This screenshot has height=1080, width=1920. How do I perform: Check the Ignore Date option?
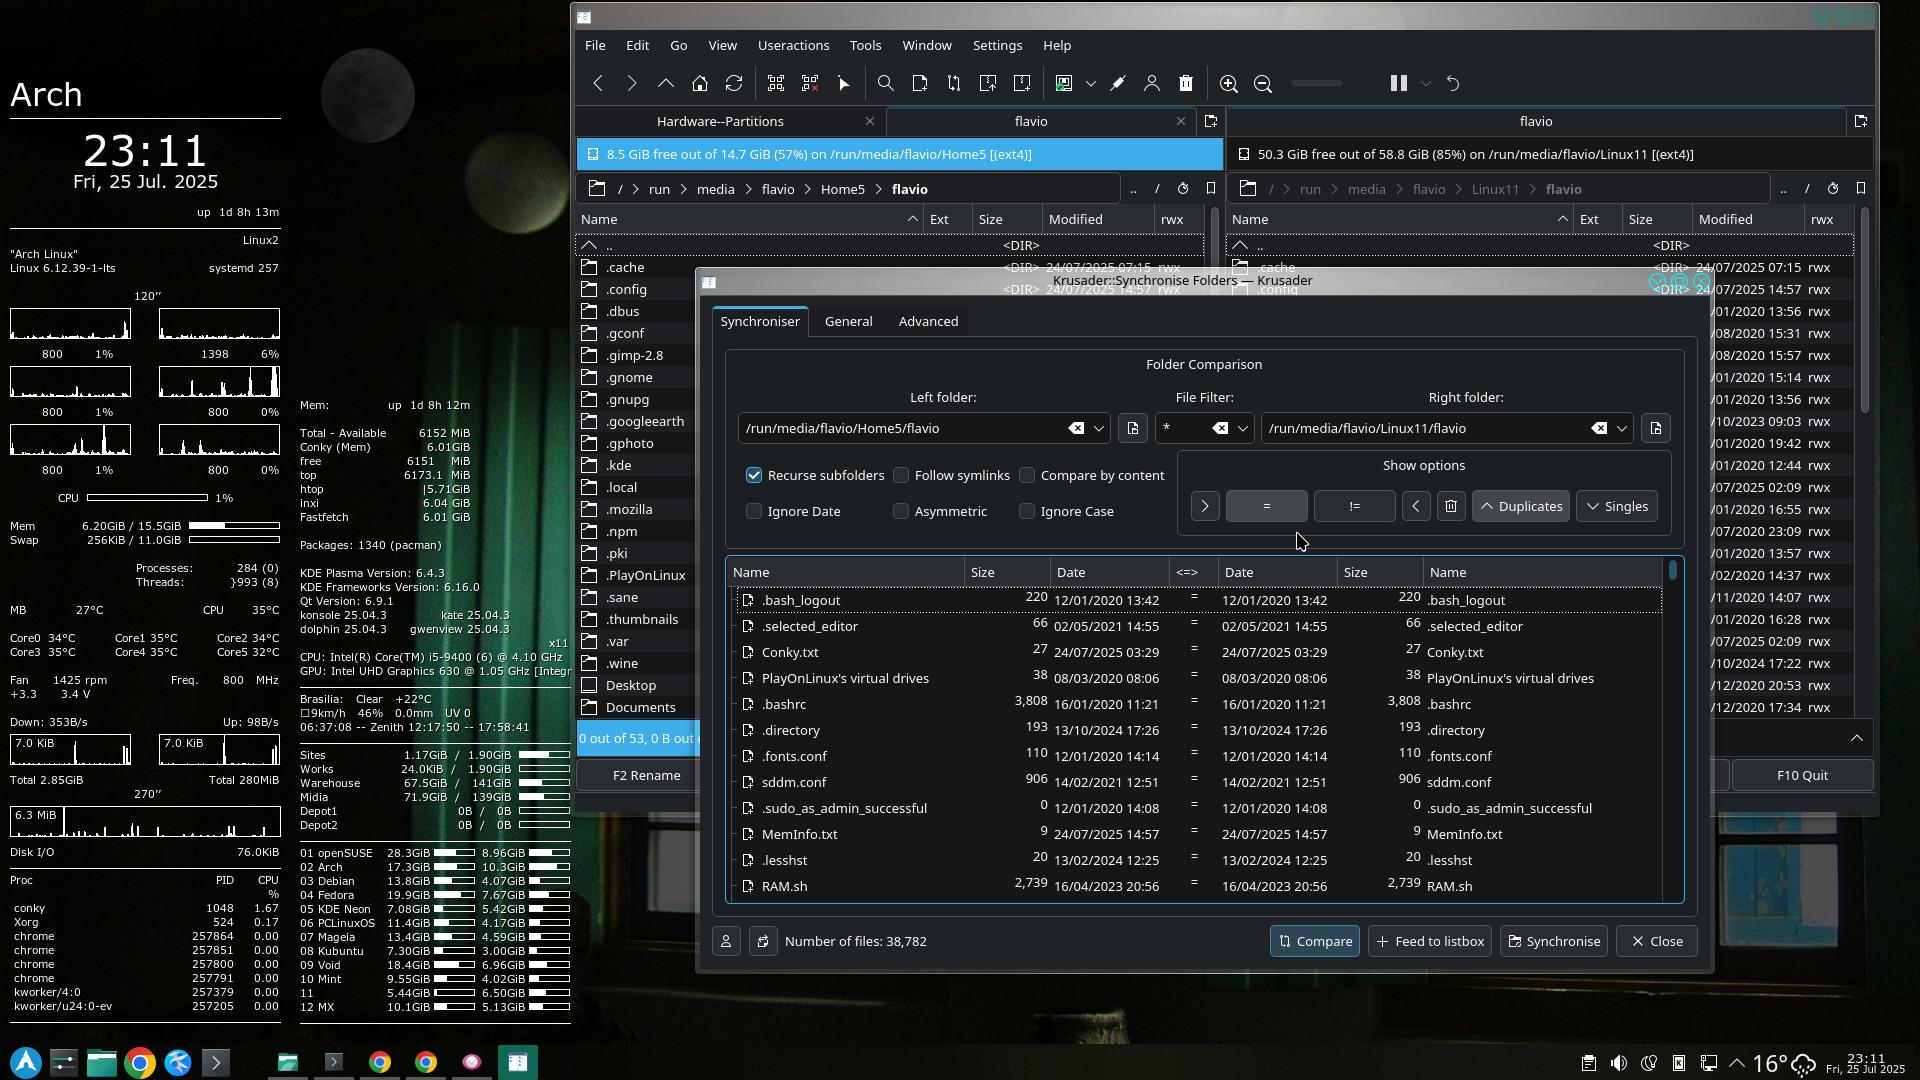coord(754,511)
